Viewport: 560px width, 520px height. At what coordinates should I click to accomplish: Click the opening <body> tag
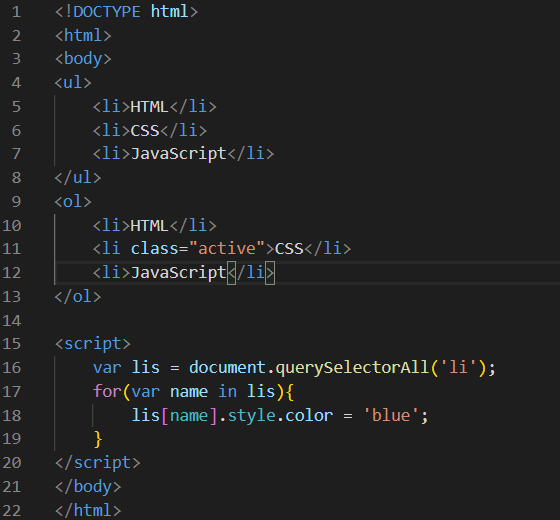point(83,59)
